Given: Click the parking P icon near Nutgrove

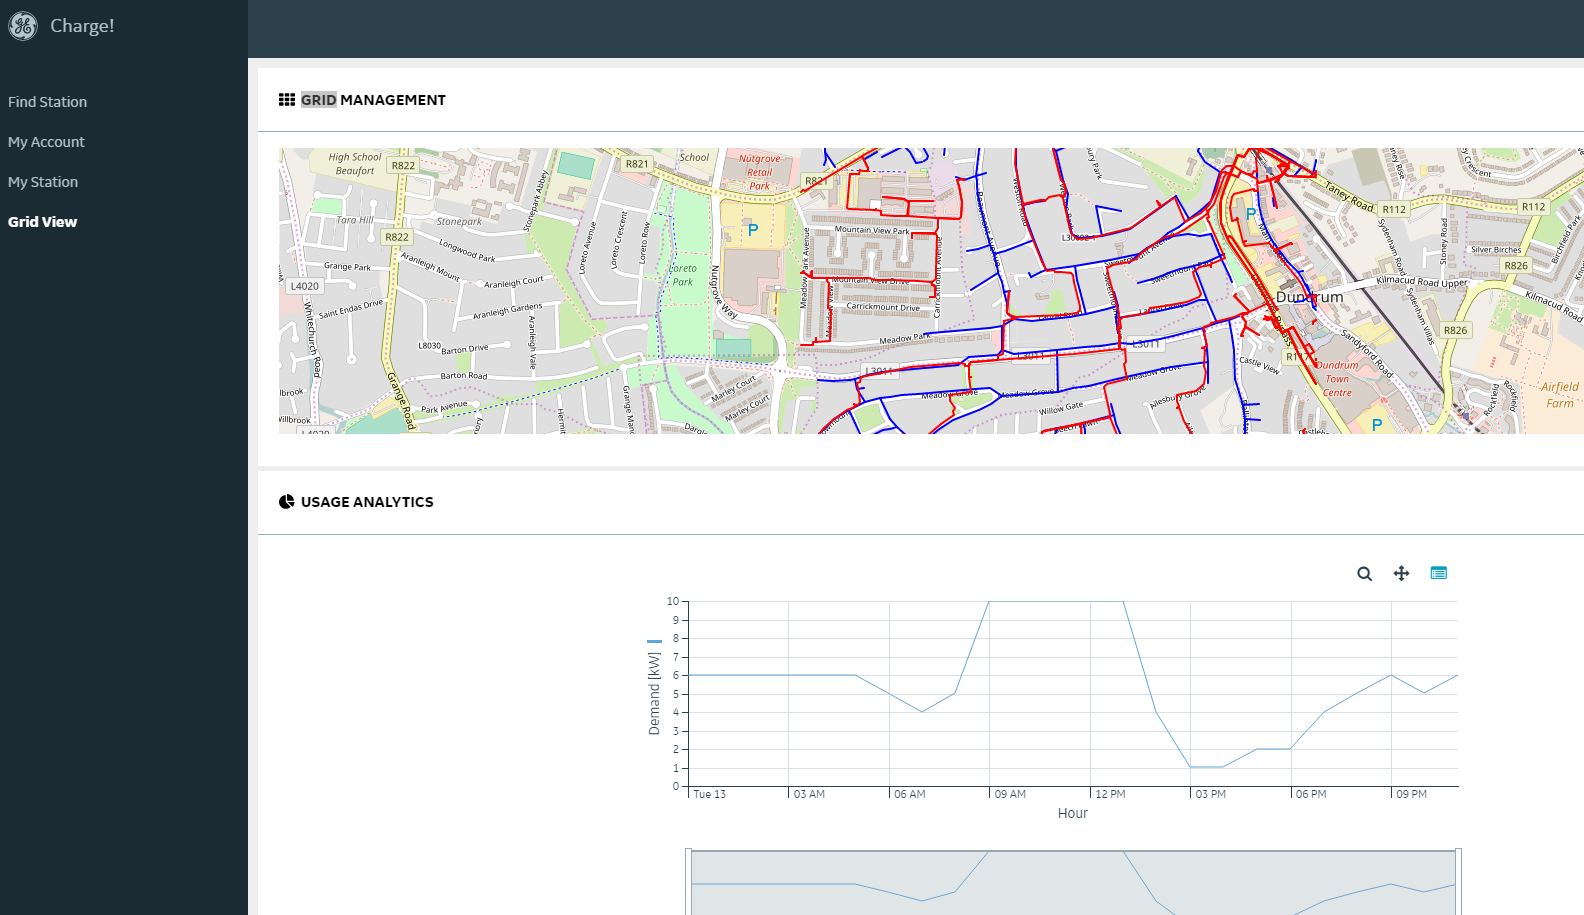Looking at the screenshot, I should (x=753, y=230).
